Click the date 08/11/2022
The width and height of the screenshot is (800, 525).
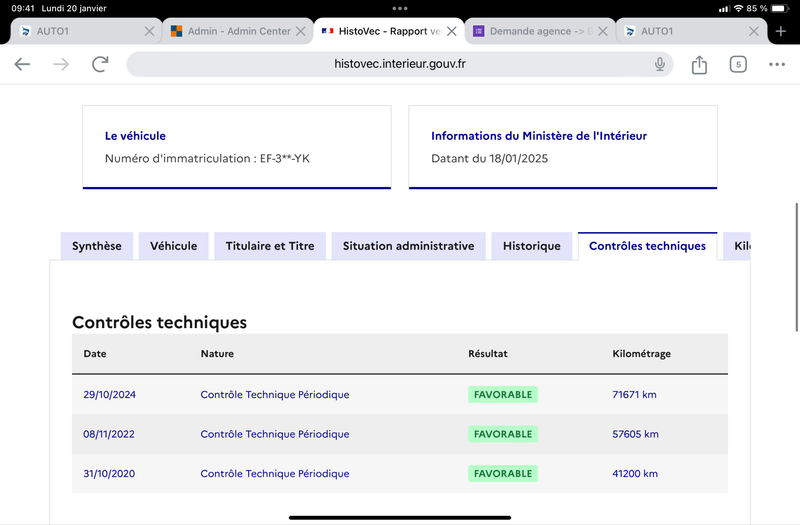[x=109, y=434]
